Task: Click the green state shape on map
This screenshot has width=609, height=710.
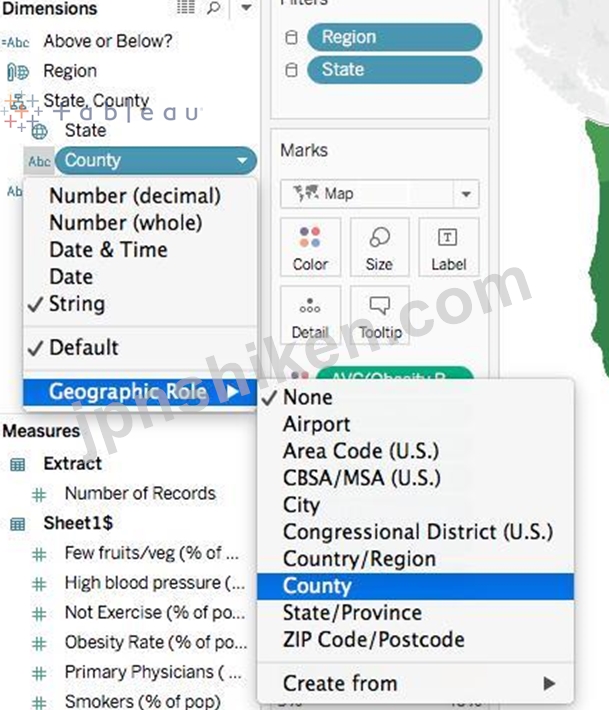Action: click(599, 254)
